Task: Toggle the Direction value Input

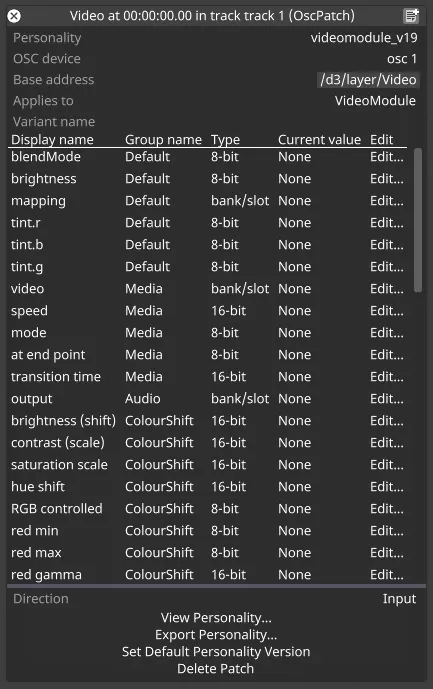Action: (399, 598)
